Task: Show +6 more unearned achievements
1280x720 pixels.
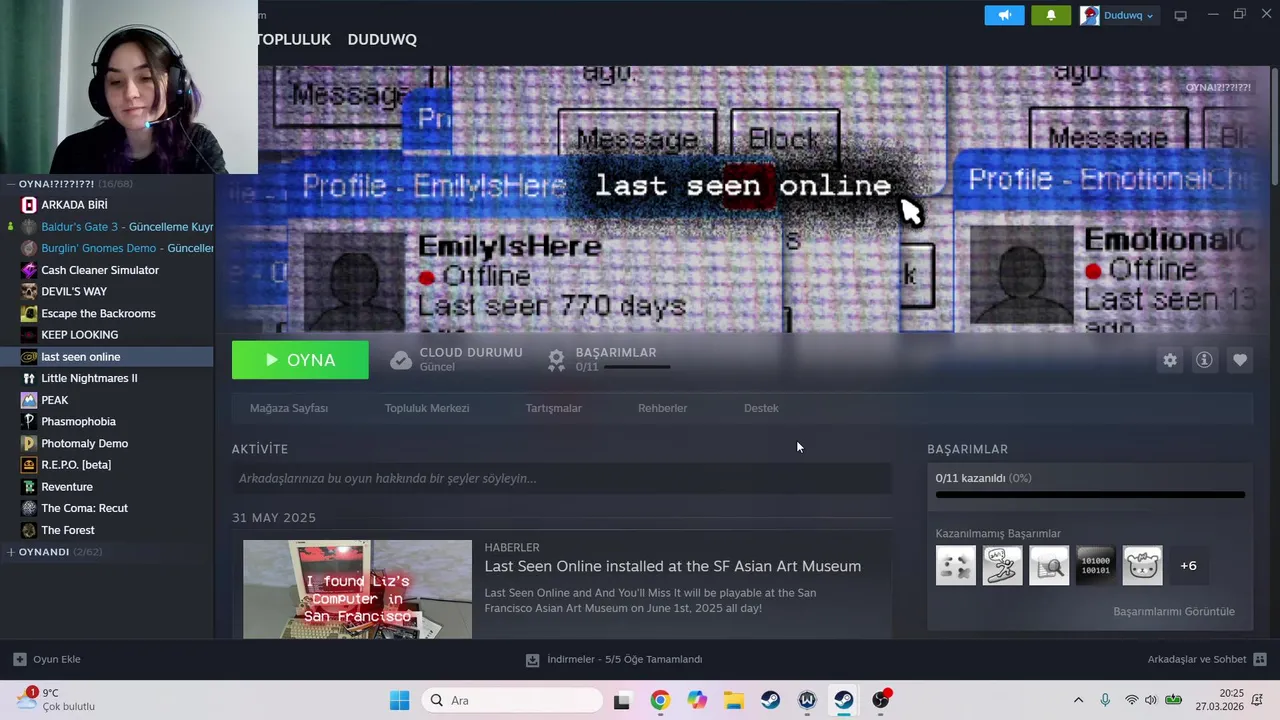Action: point(1188,566)
